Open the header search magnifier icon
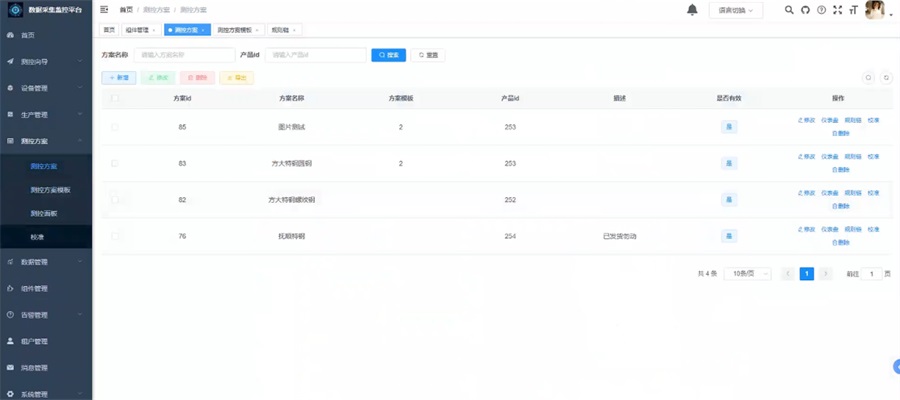This screenshot has height=400, width=900. [x=789, y=10]
